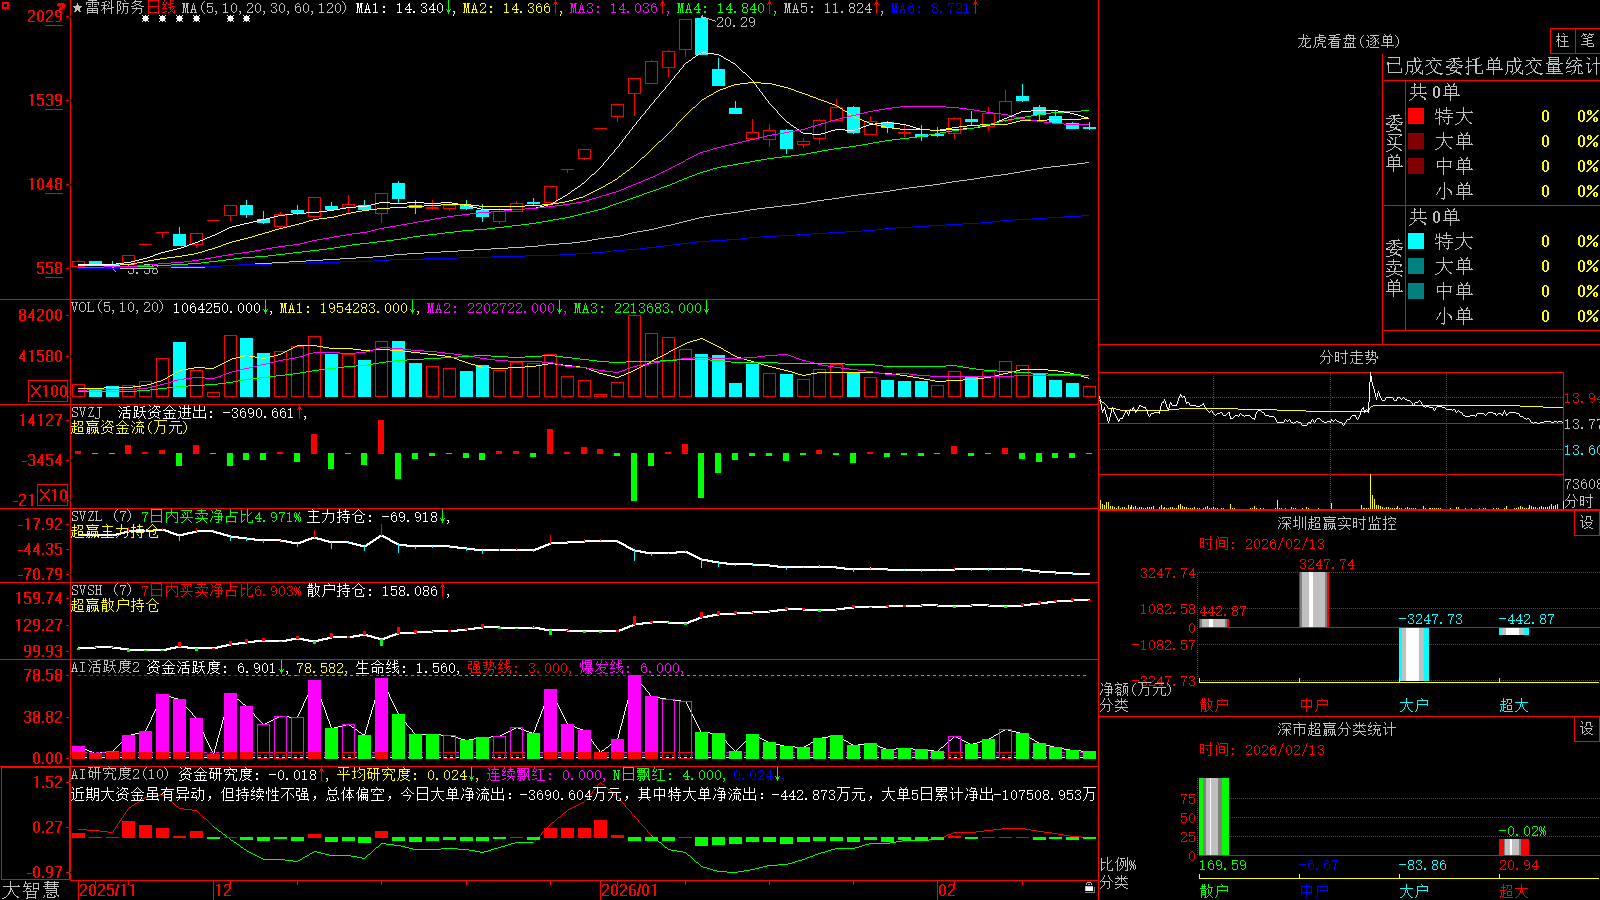Click the 超大 bar labeled -442.87
Image resolution: width=1600 pixels, height=900 pixels.
click(x=1514, y=631)
